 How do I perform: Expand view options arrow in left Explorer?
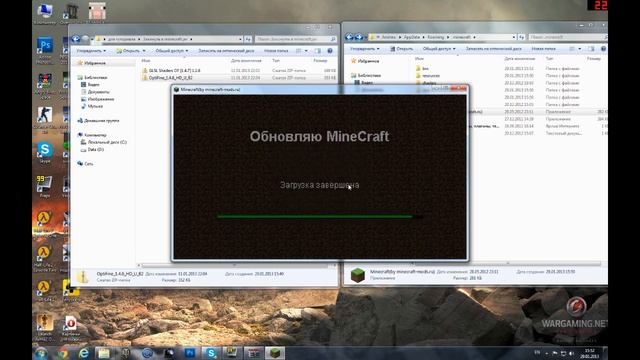click(306, 51)
